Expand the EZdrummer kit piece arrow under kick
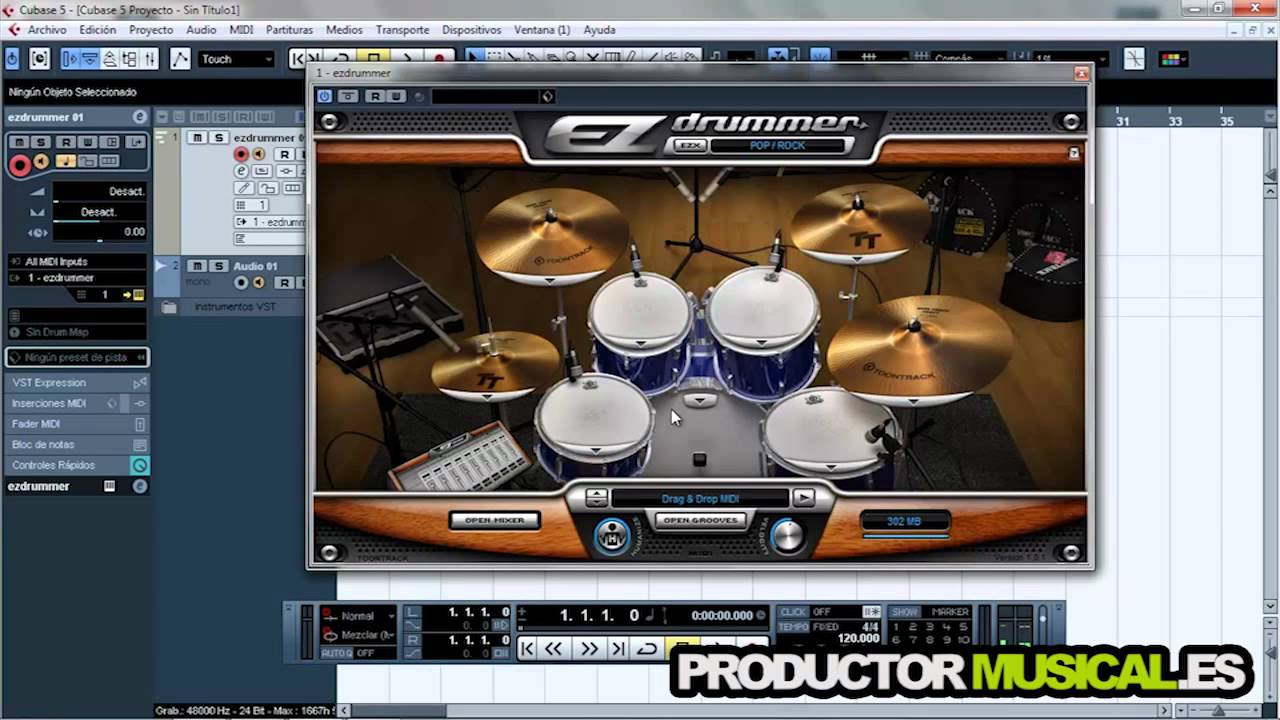This screenshot has height=720, width=1280. tap(700, 400)
